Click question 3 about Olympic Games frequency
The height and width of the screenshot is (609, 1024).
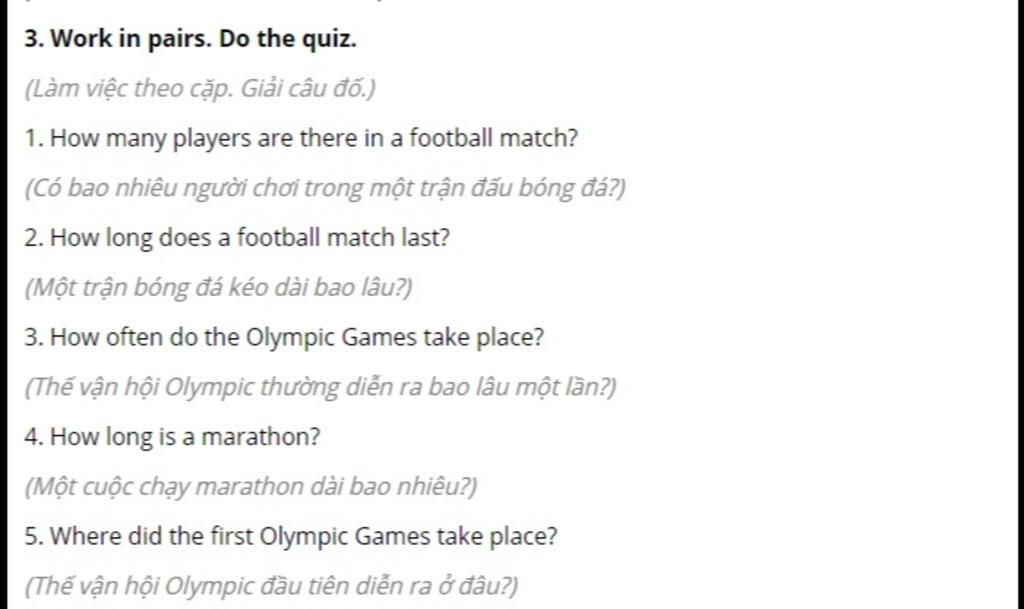tap(284, 337)
